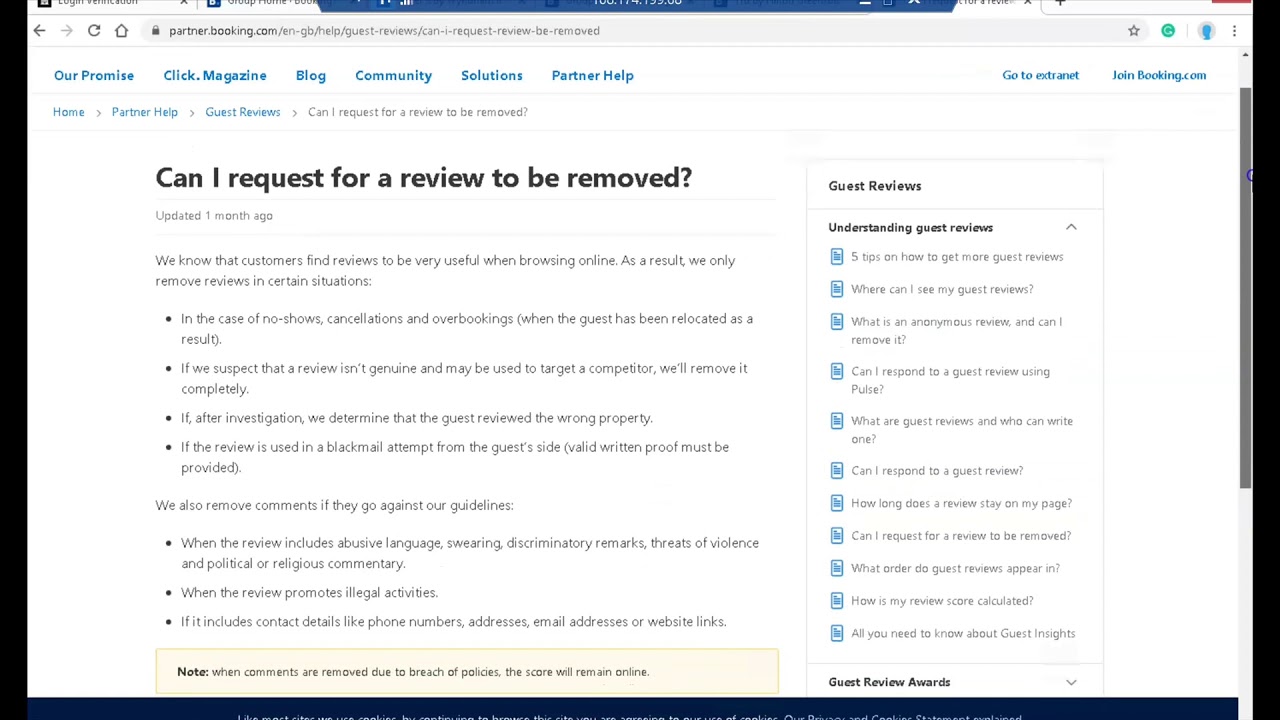Click the 'Guest Review Awards' heading
This screenshot has width=1280, height=720.
click(x=889, y=682)
